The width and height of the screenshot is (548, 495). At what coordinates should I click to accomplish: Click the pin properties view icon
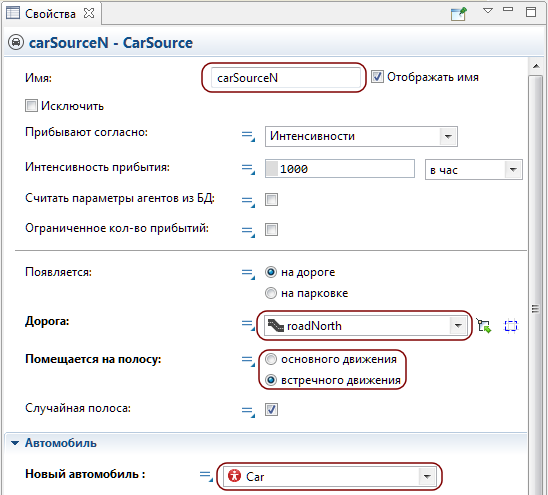point(459,14)
